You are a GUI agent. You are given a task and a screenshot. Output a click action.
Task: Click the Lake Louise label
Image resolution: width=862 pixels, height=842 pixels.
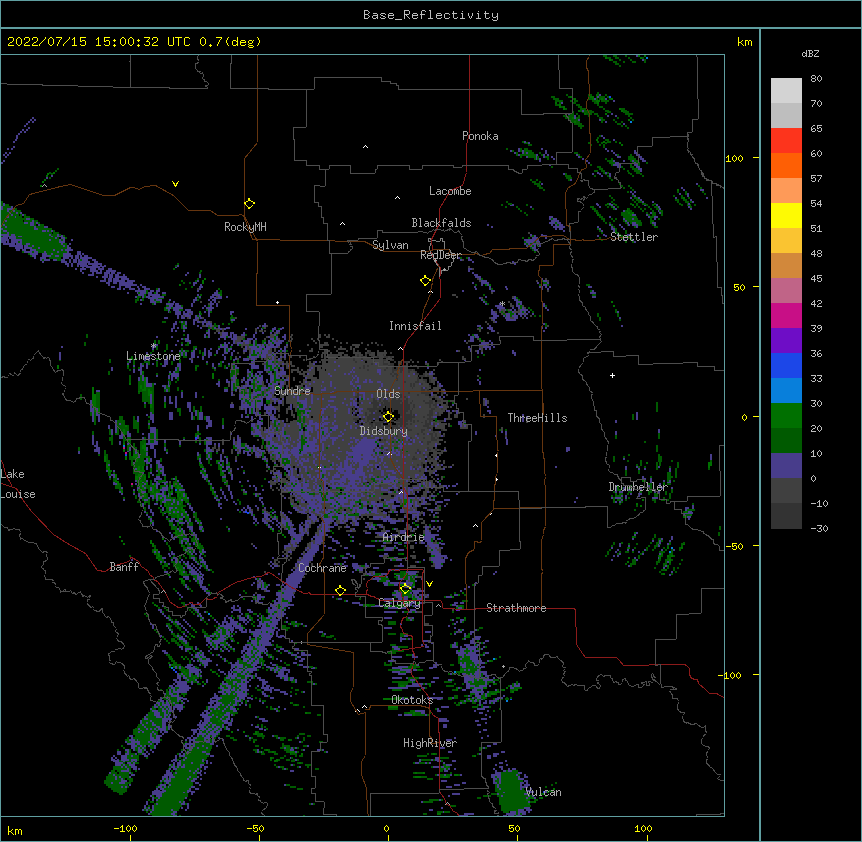click(18, 484)
